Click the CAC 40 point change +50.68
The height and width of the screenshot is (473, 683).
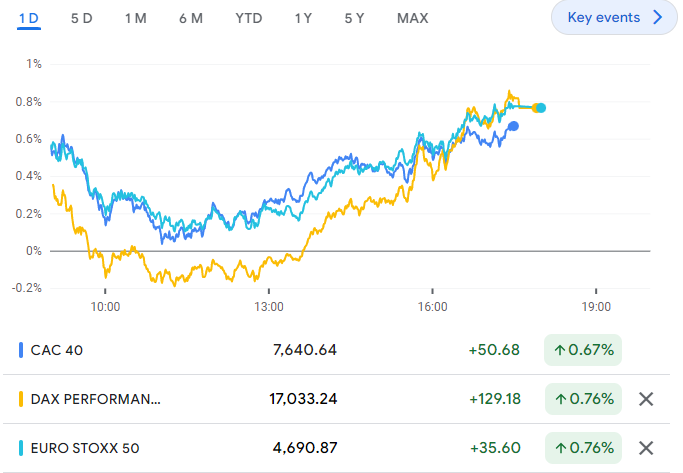[x=494, y=350]
